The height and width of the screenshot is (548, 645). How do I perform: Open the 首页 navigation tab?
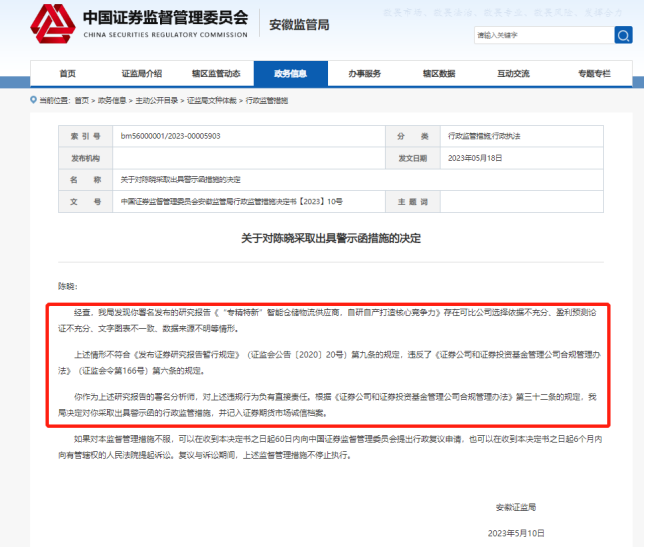click(67, 74)
